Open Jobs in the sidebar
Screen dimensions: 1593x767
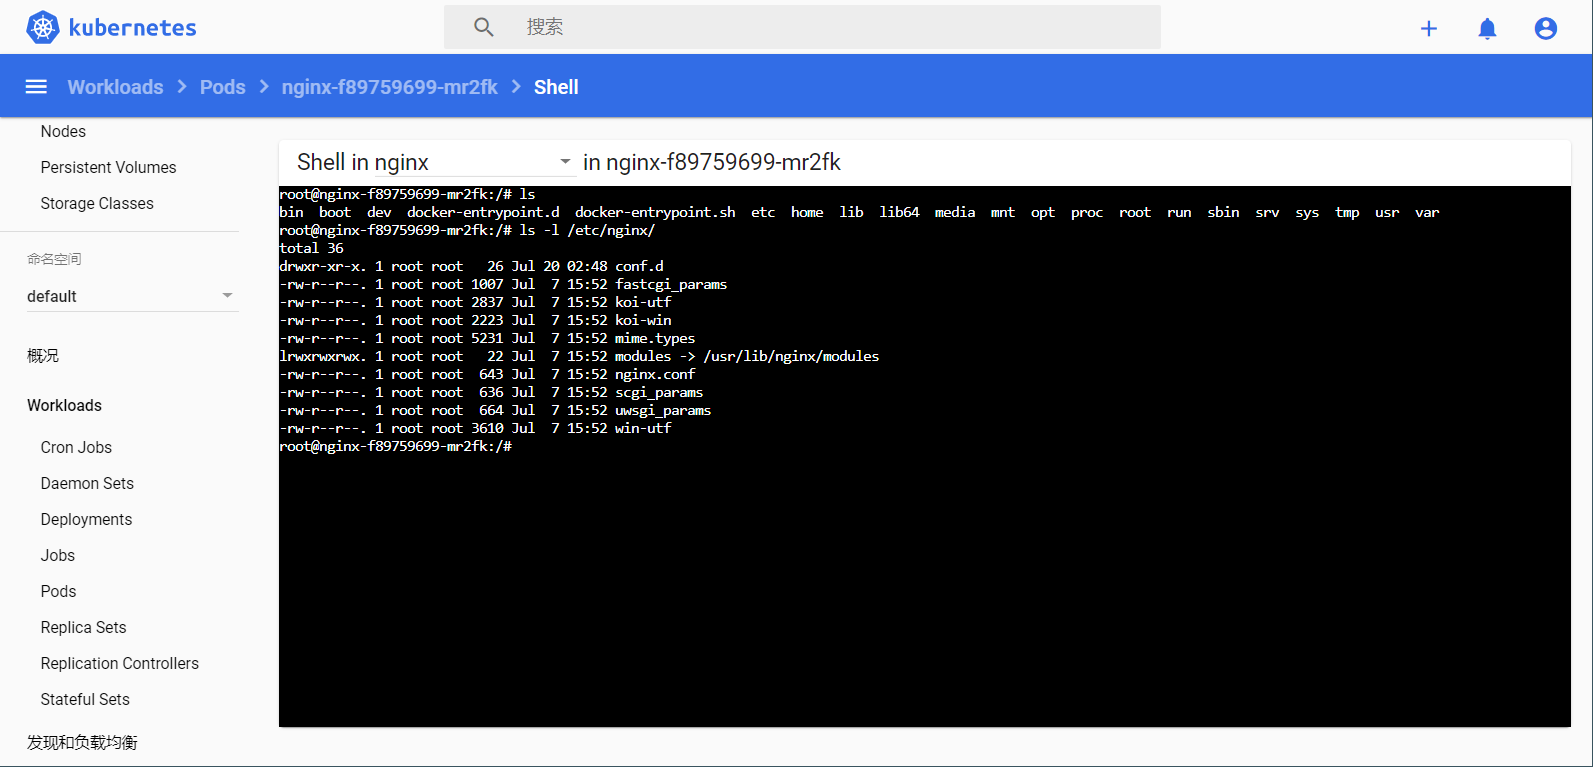pyautogui.click(x=58, y=555)
